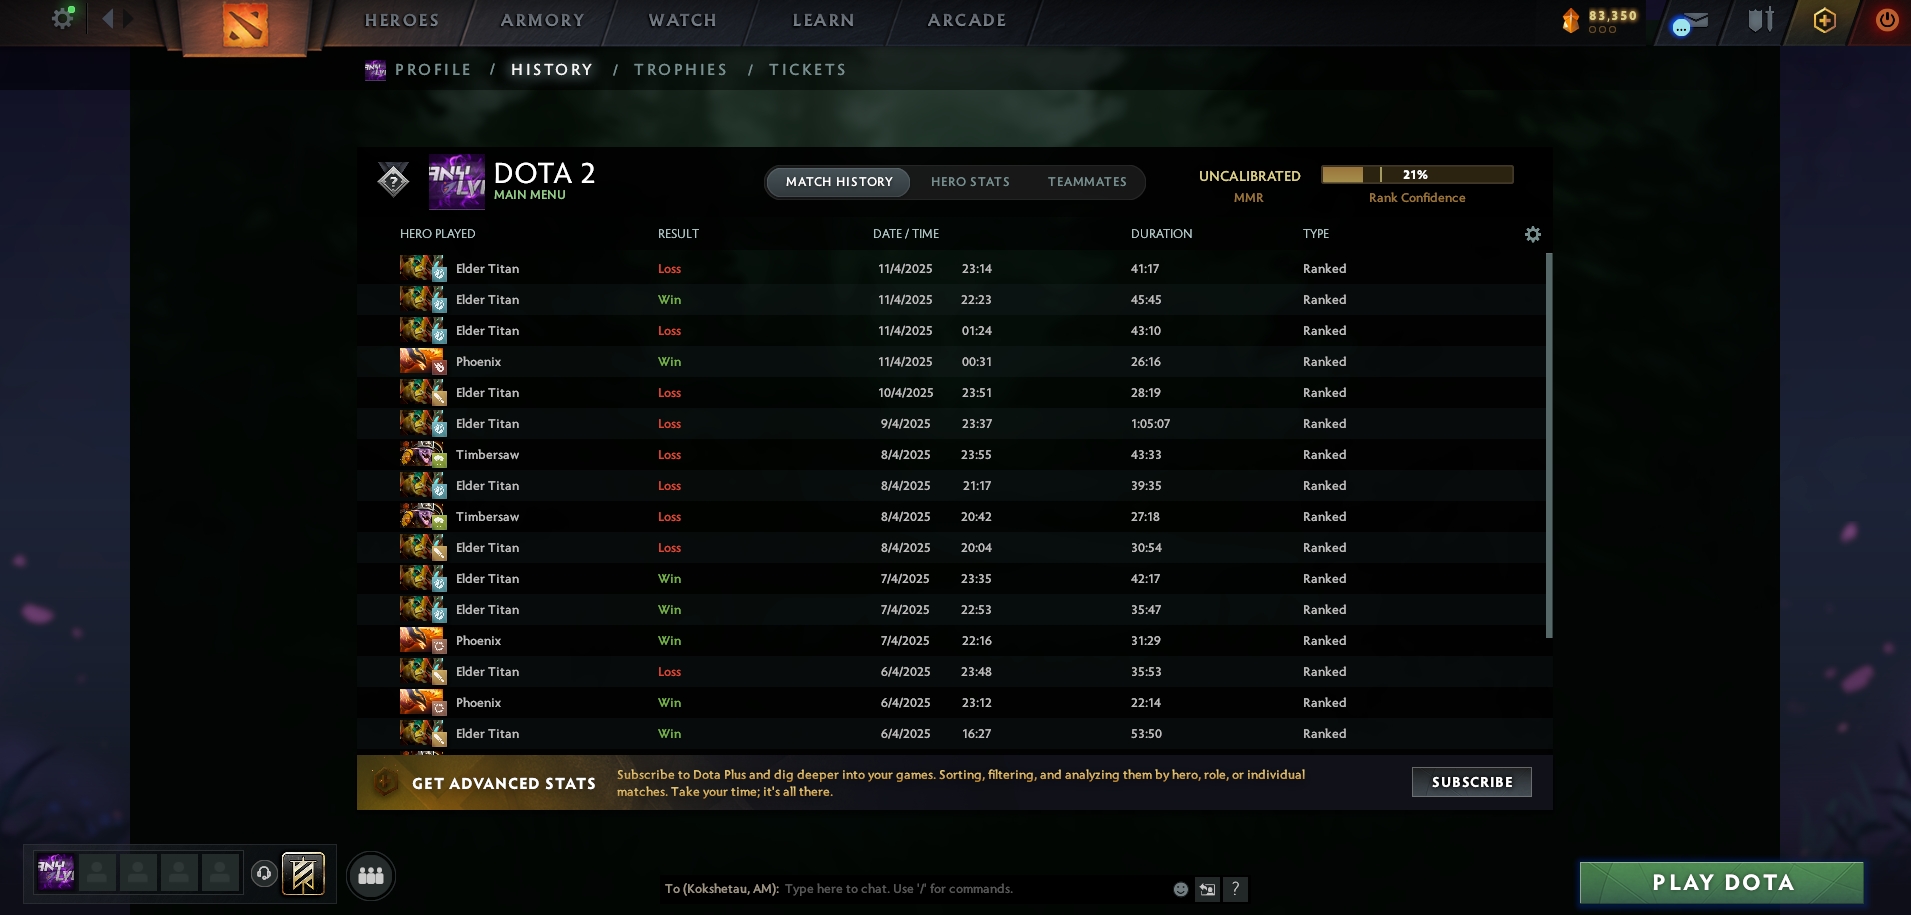The image size is (1911, 915).
Task: Switch to the TROPHIES tab
Action: click(x=681, y=70)
